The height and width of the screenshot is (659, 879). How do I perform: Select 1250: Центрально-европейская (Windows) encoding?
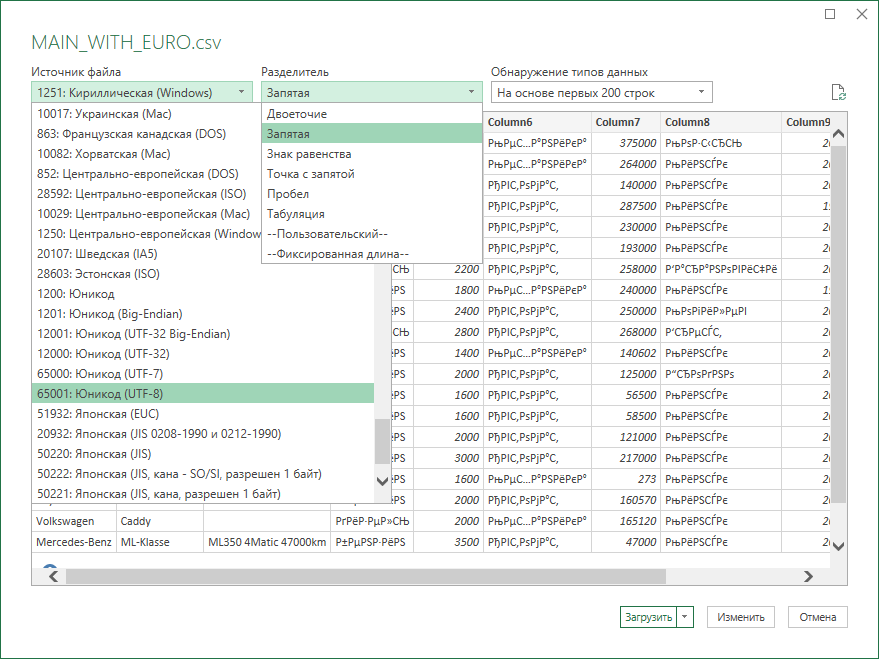[x=147, y=234]
